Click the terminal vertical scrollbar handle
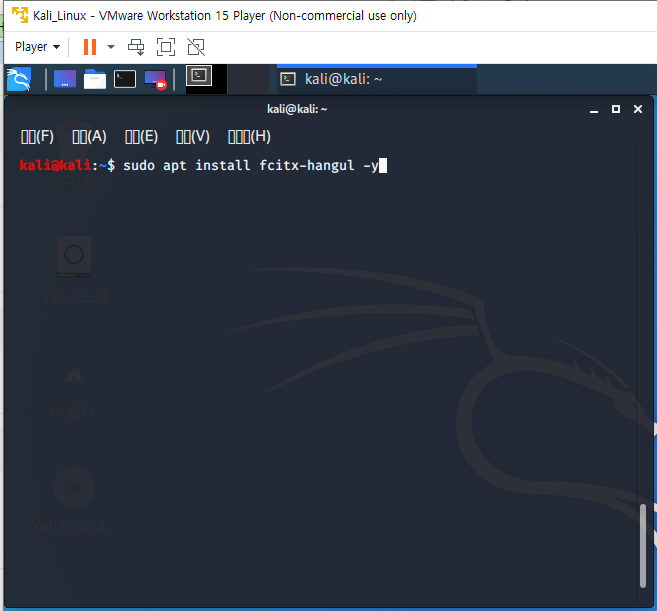The height and width of the screenshot is (611, 657). click(x=643, y=546)
